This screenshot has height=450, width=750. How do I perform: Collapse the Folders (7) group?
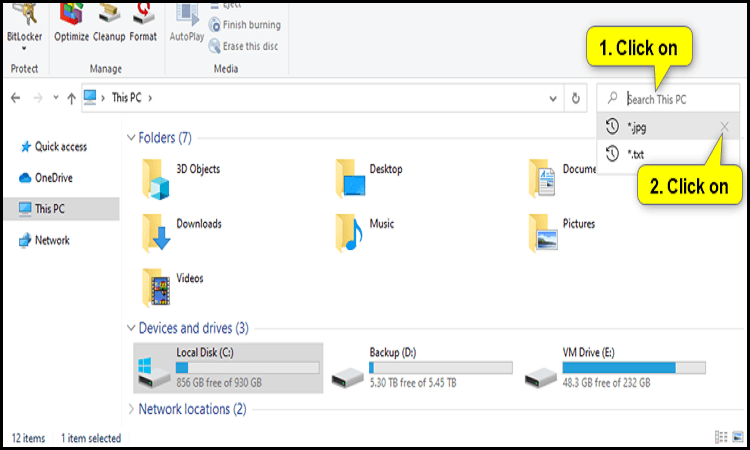(x=132, y=137)
